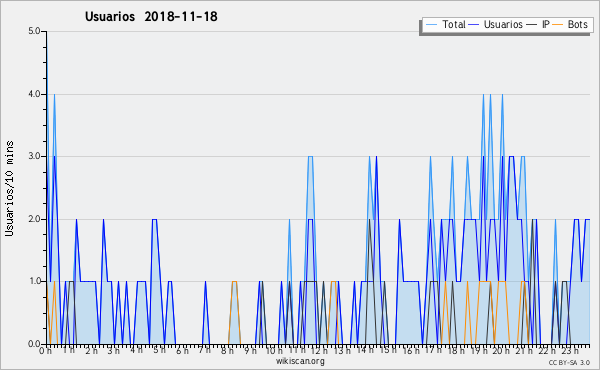Click the y-axis value 0.0
The width and height of the screenshot is (600, 370).
pos(34,344)
